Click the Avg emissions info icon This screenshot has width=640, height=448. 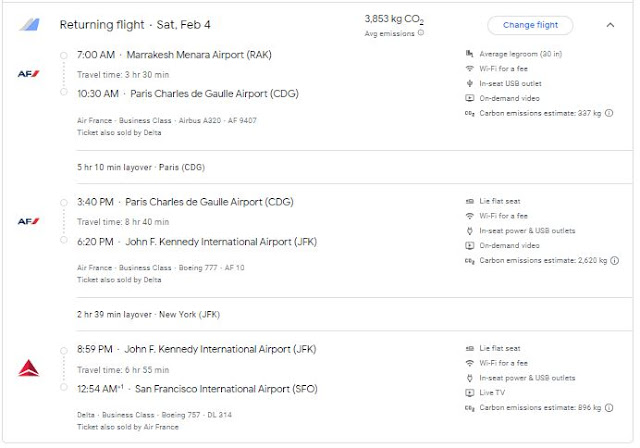[421, 33]
